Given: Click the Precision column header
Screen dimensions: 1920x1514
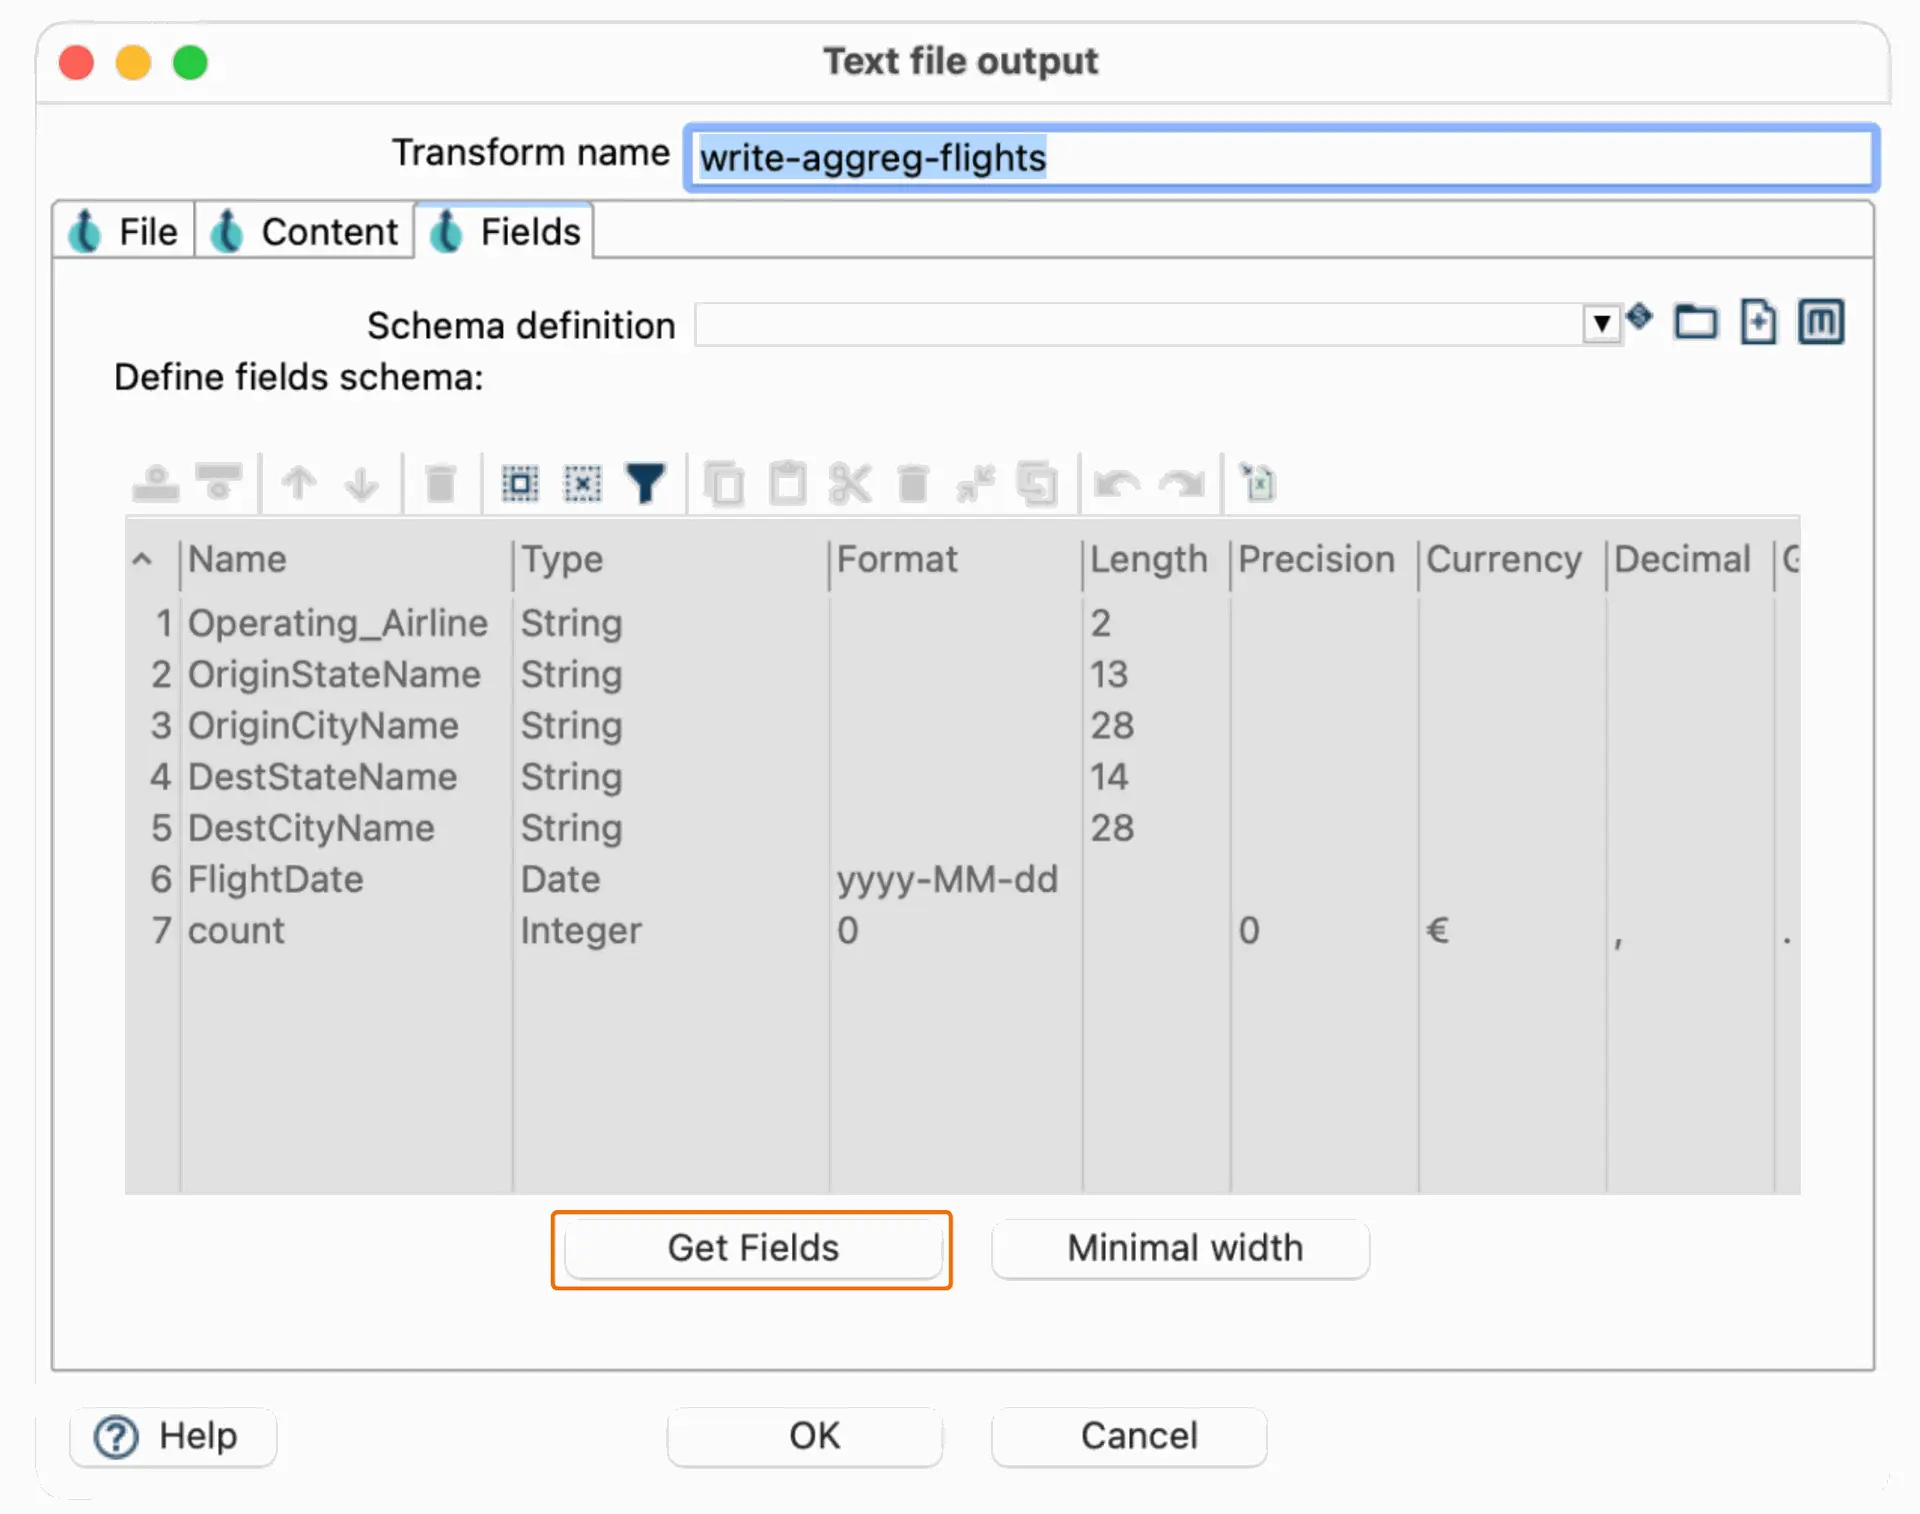Looking at the screenshot, I should 1324,560.
